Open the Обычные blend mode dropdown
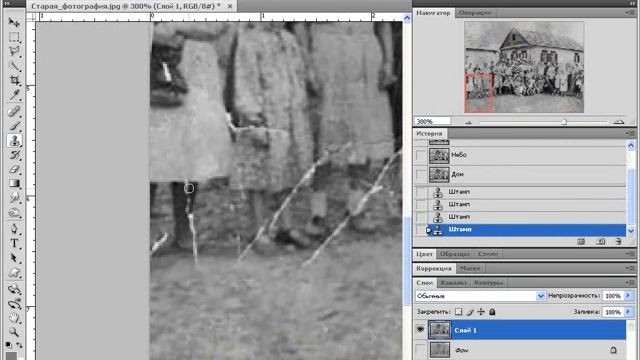 tap(480, 296)
